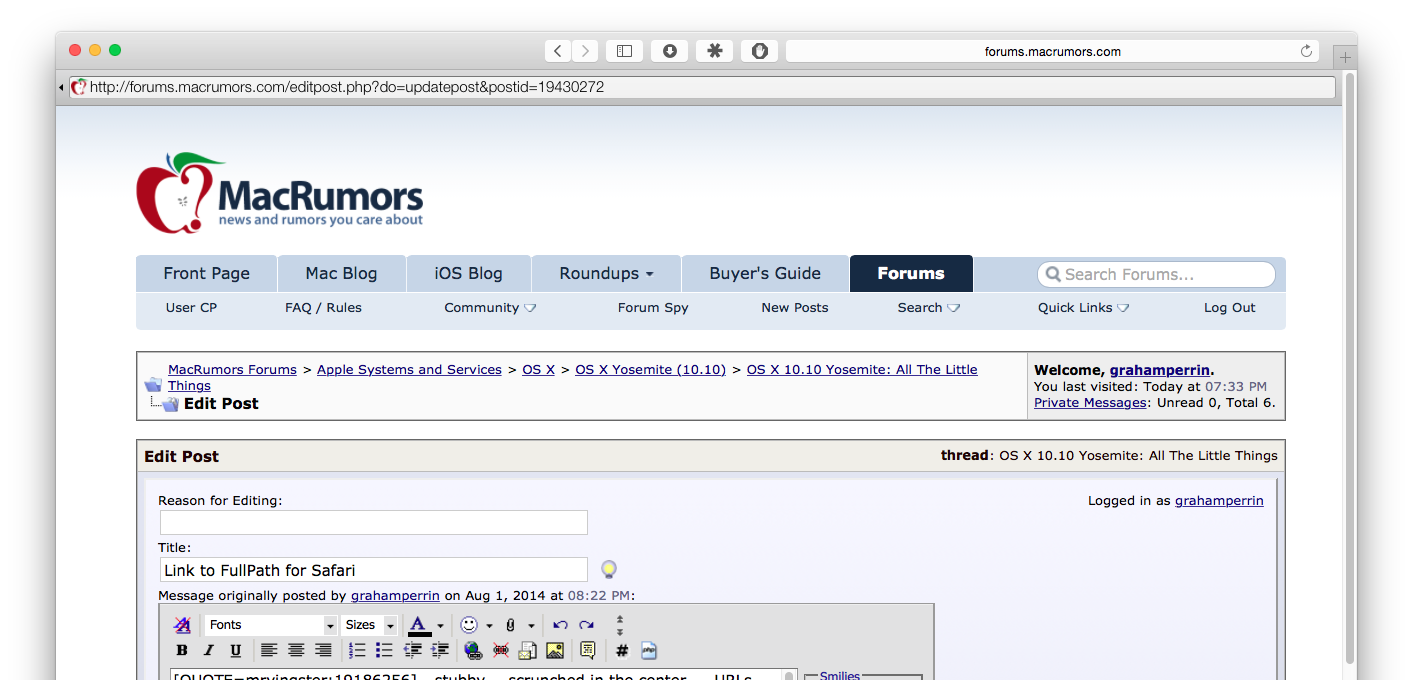Increase indent in editor
Viewport: 1413px width, 680px height.
pos(439,651)
